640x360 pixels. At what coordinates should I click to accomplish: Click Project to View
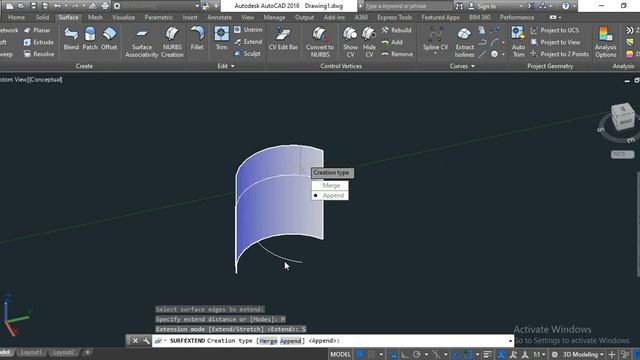tap(556, 42)
